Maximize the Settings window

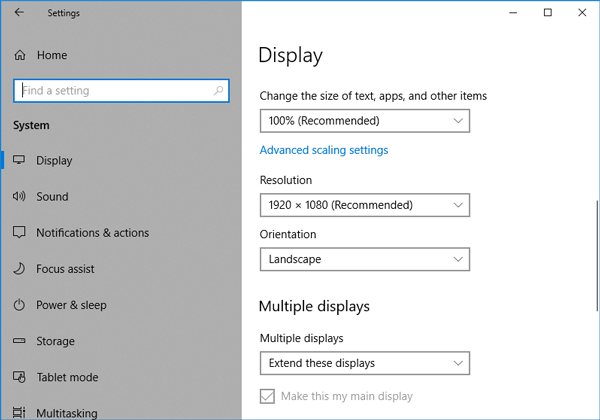point(547,13)
